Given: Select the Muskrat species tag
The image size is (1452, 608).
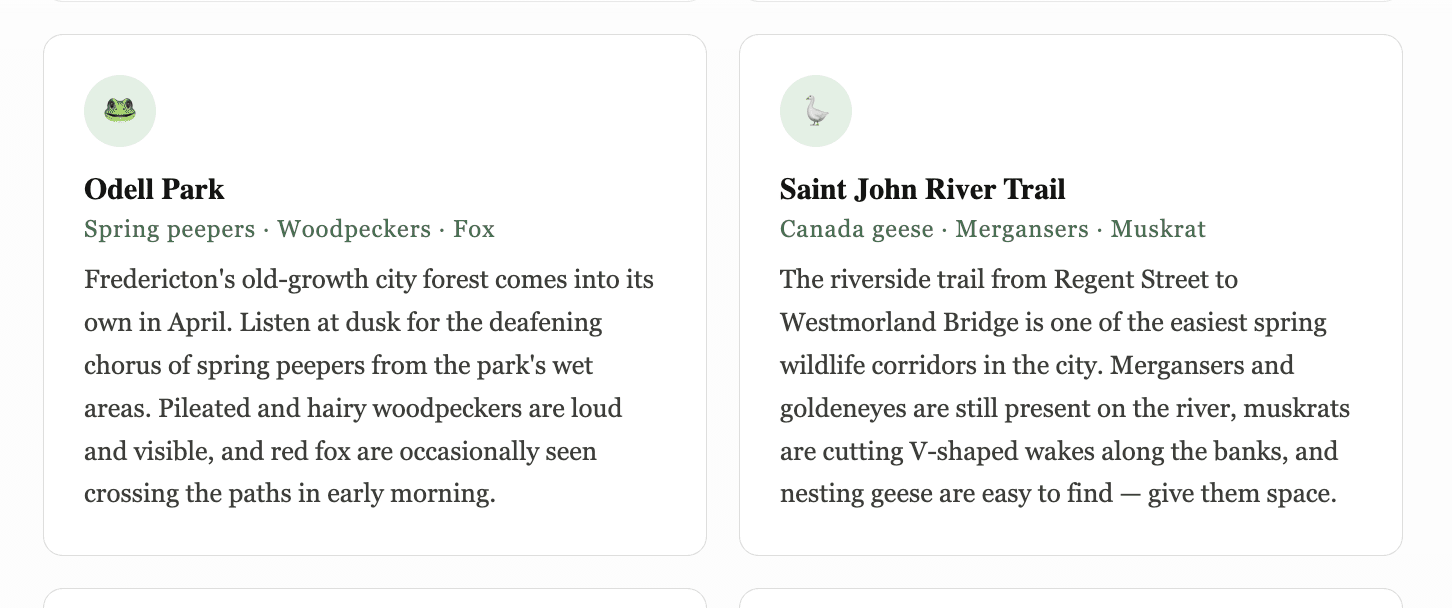Looking at the screenshot, I should click(x=1158, y=229).
